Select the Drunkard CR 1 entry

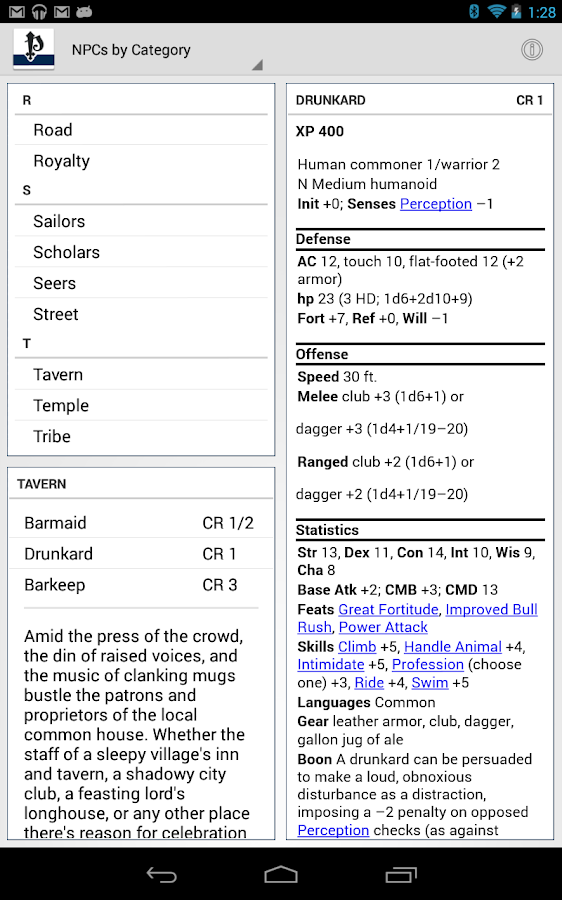(x=141, y=553)
